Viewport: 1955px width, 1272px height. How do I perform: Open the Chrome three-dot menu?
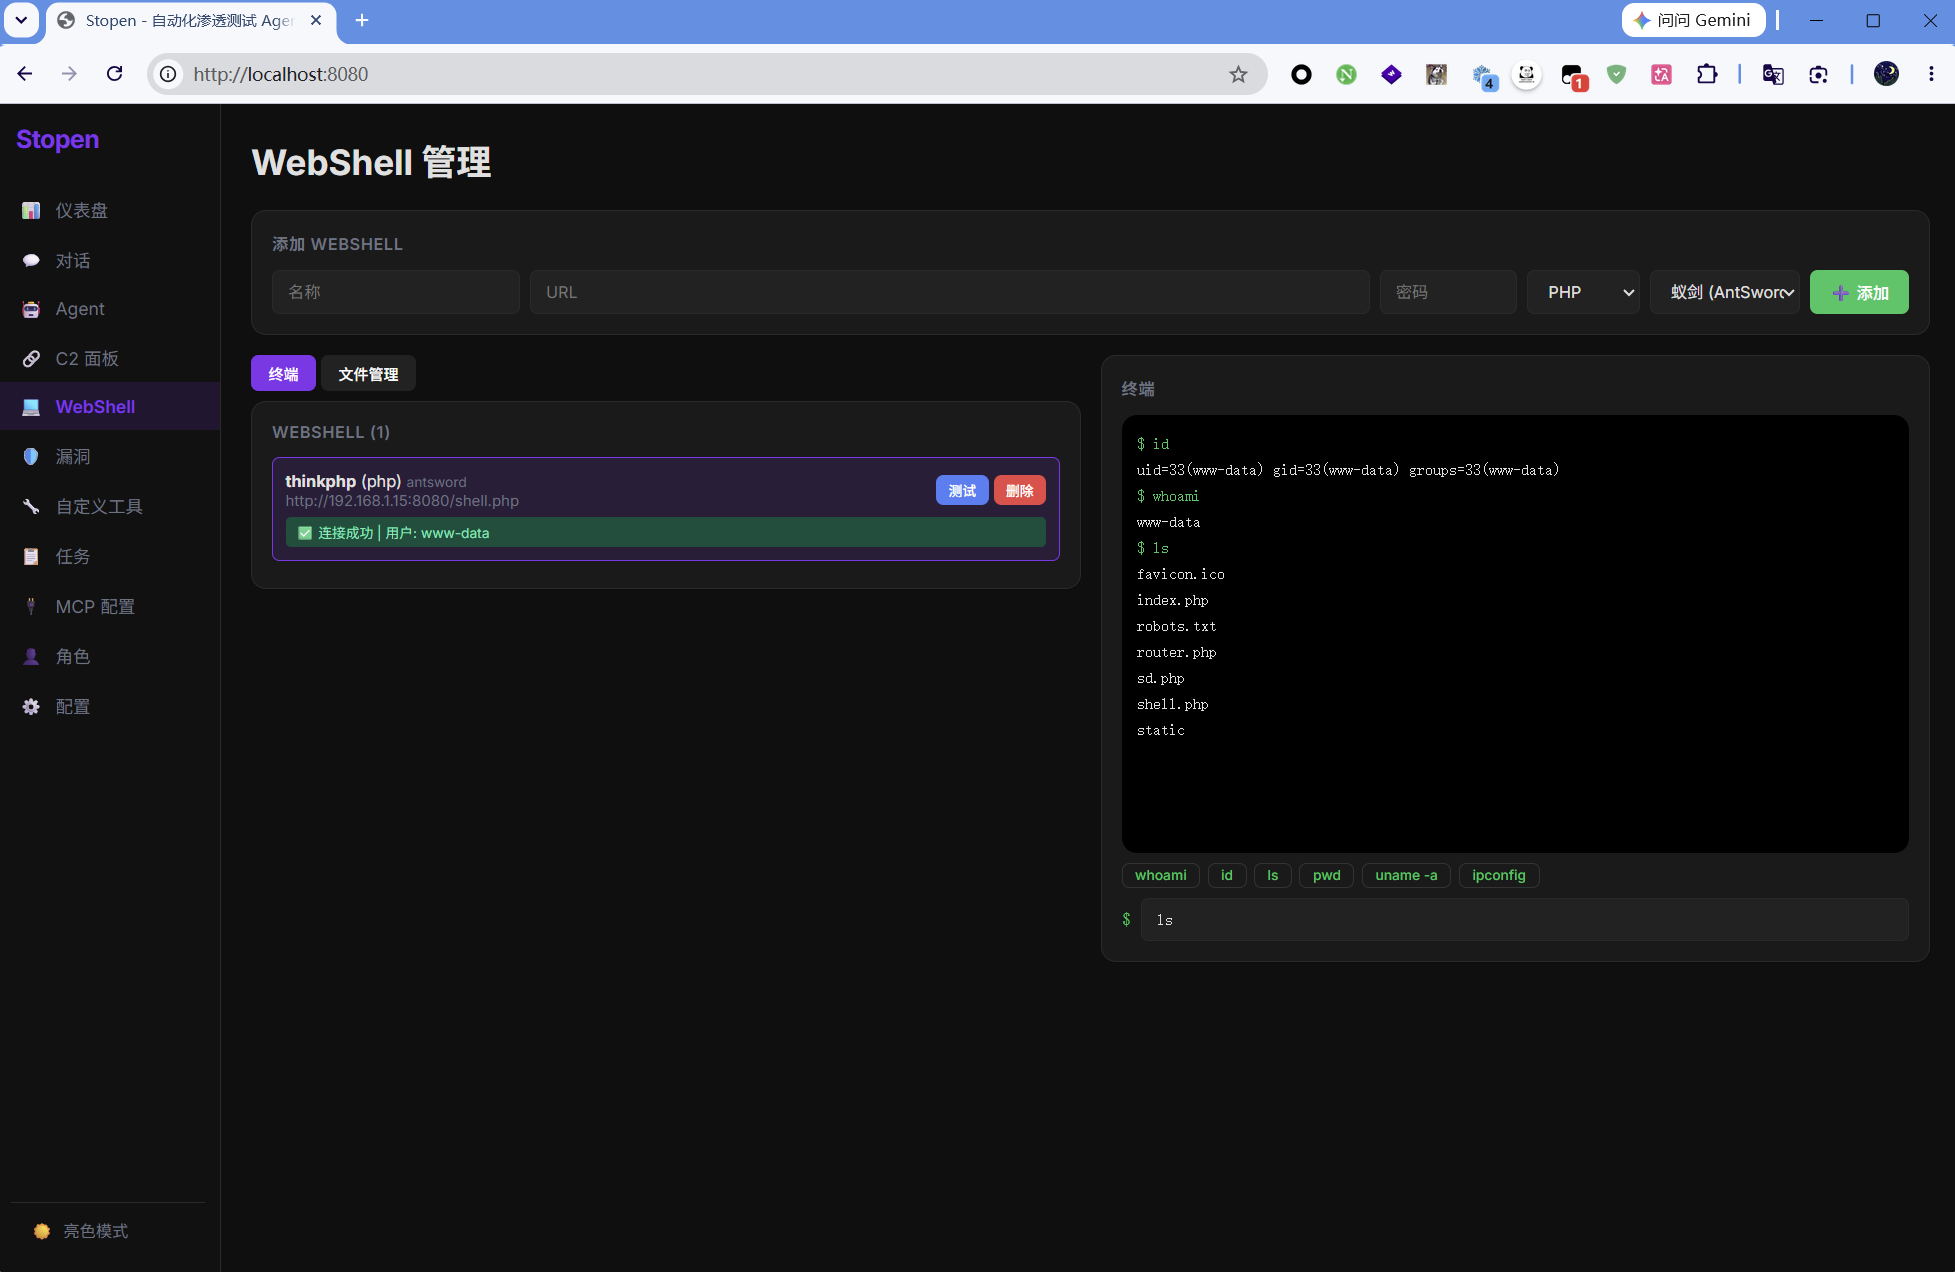pyautogui.click(x=1931, y=74)
